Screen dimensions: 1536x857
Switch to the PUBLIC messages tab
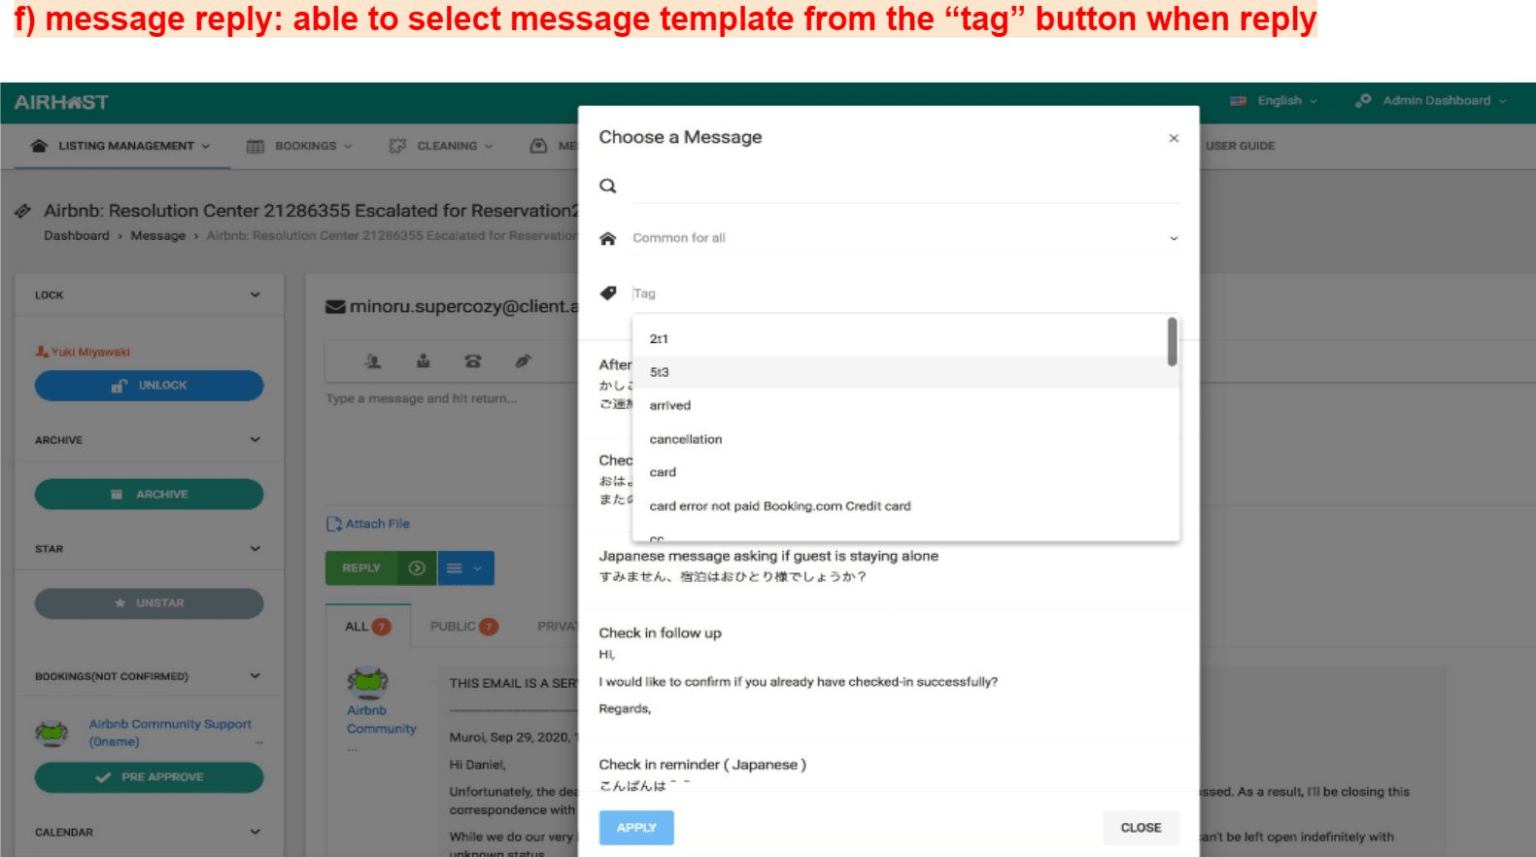[x=463, y=627]
